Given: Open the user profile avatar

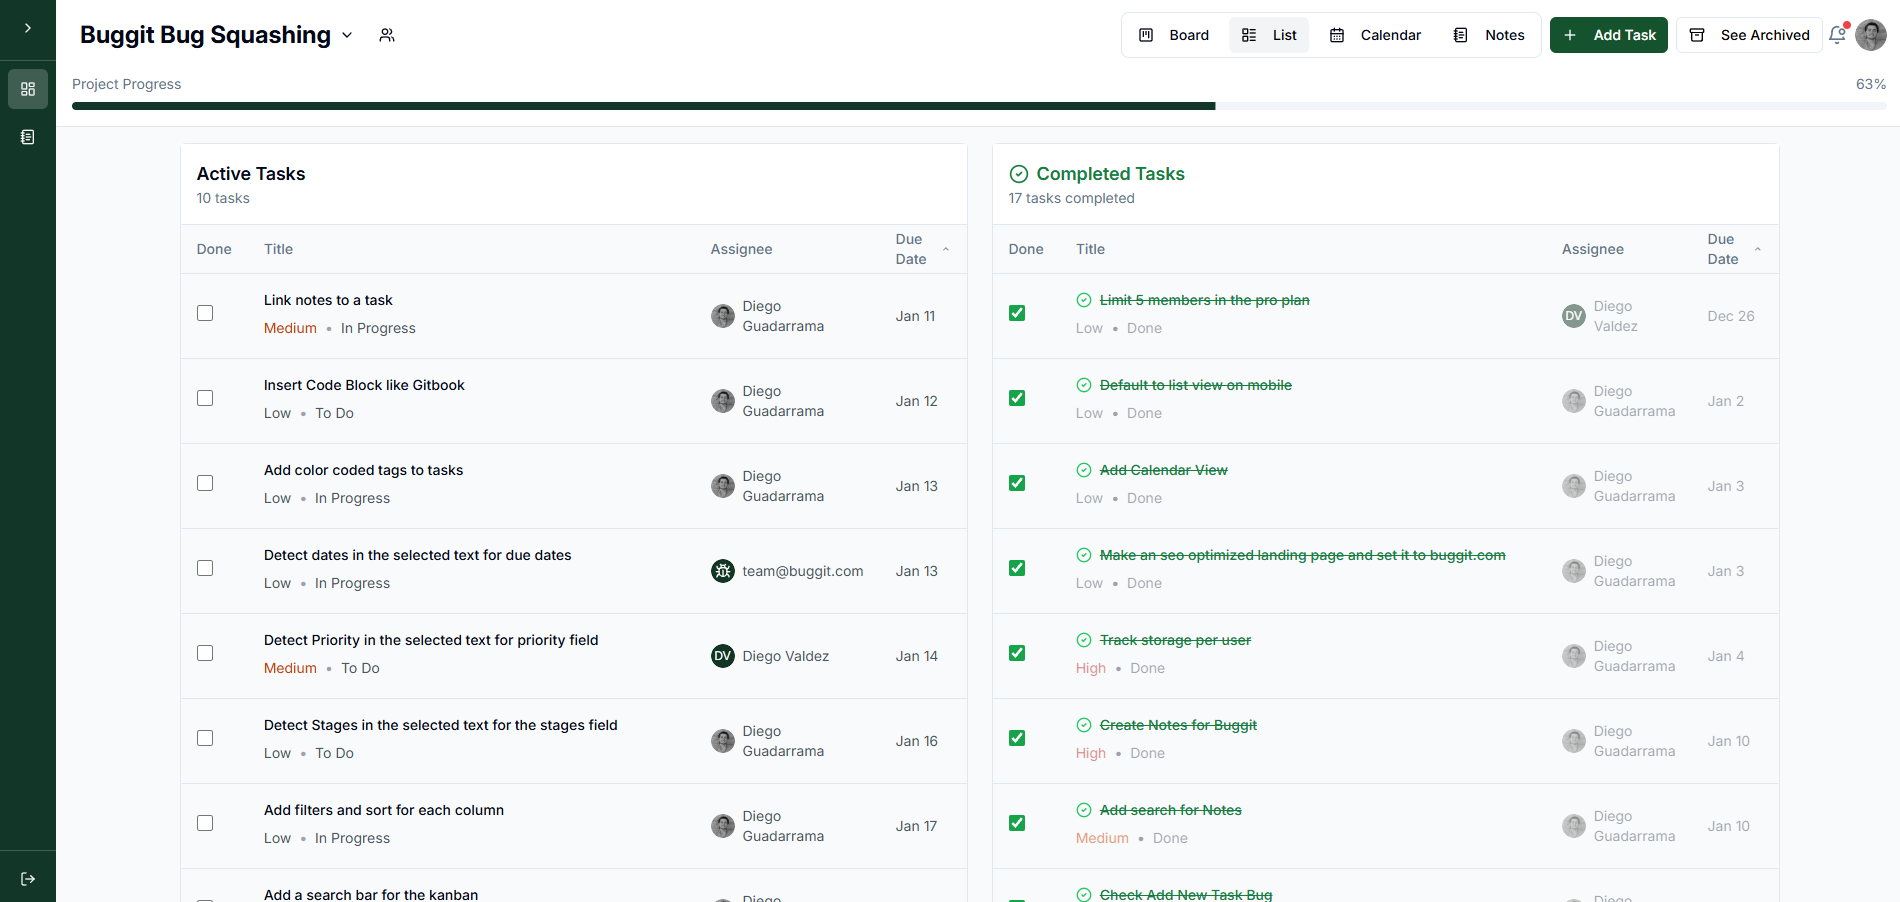Looking at the screenshot, I should click(1870, 35).
